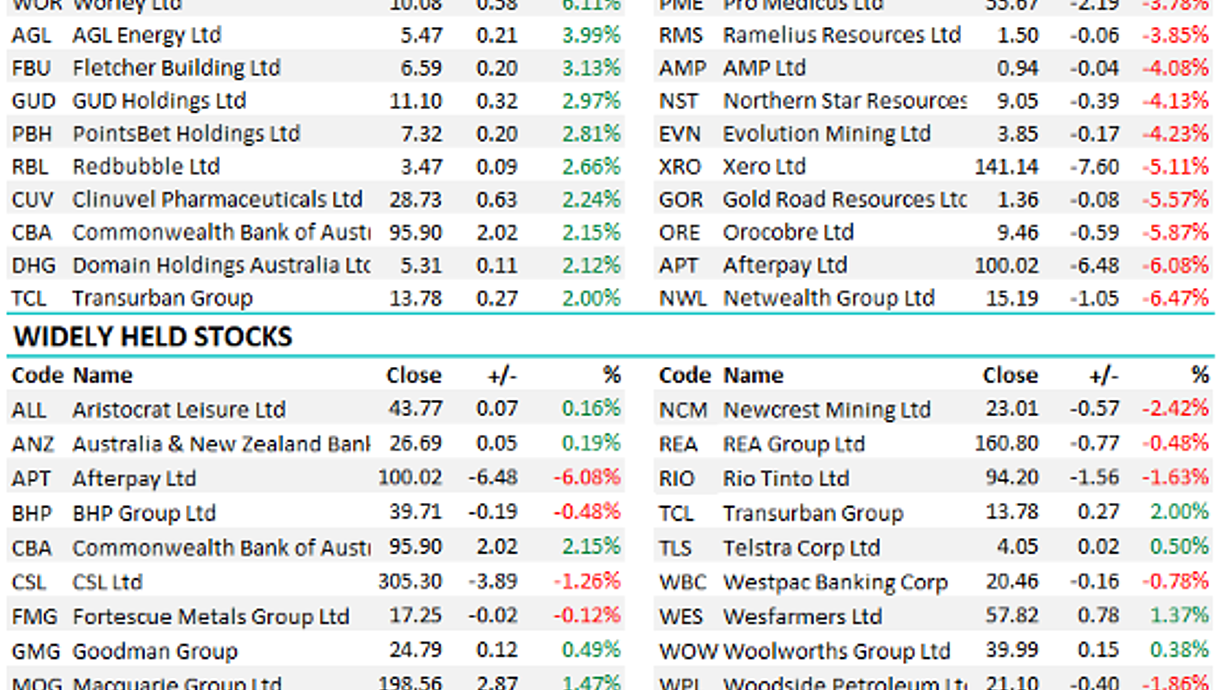Screen dimensions: 1226x690
Task: Click the right table Name header
Action: [754, 375]
